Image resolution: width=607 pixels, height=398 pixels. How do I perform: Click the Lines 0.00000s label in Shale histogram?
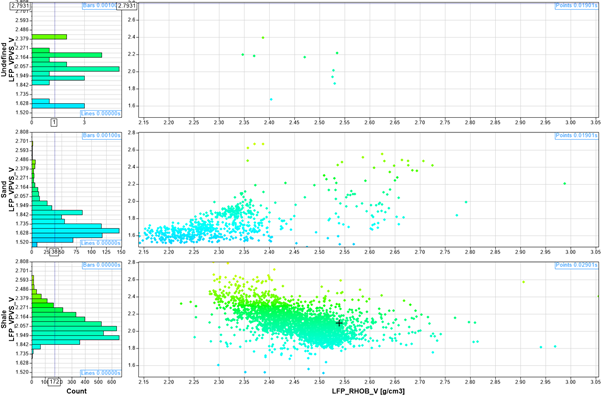[101, 373]
